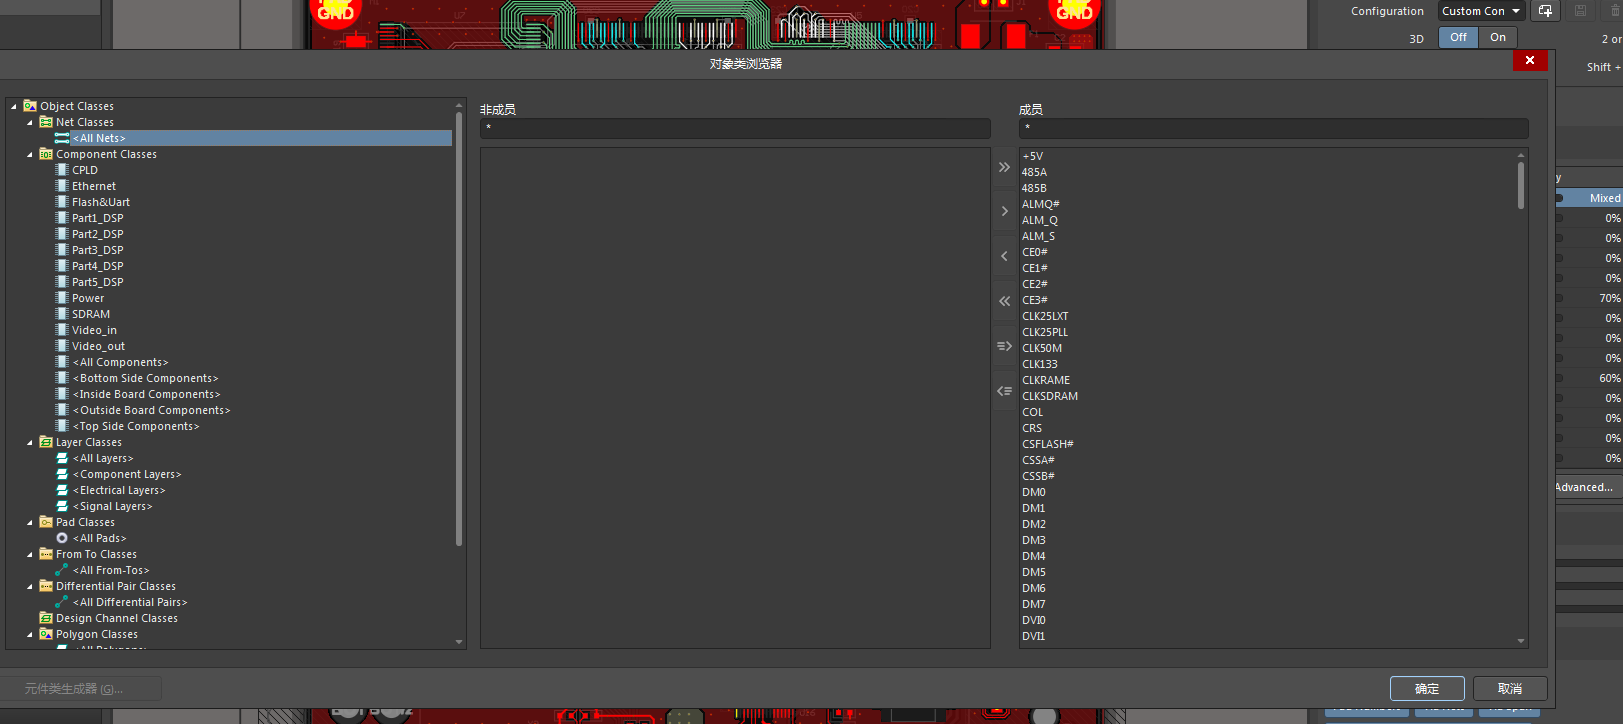Switch 3D mode to On
Image resolution: width=1623 pixels, height=724 pixels.
[x=1497, y=37]
